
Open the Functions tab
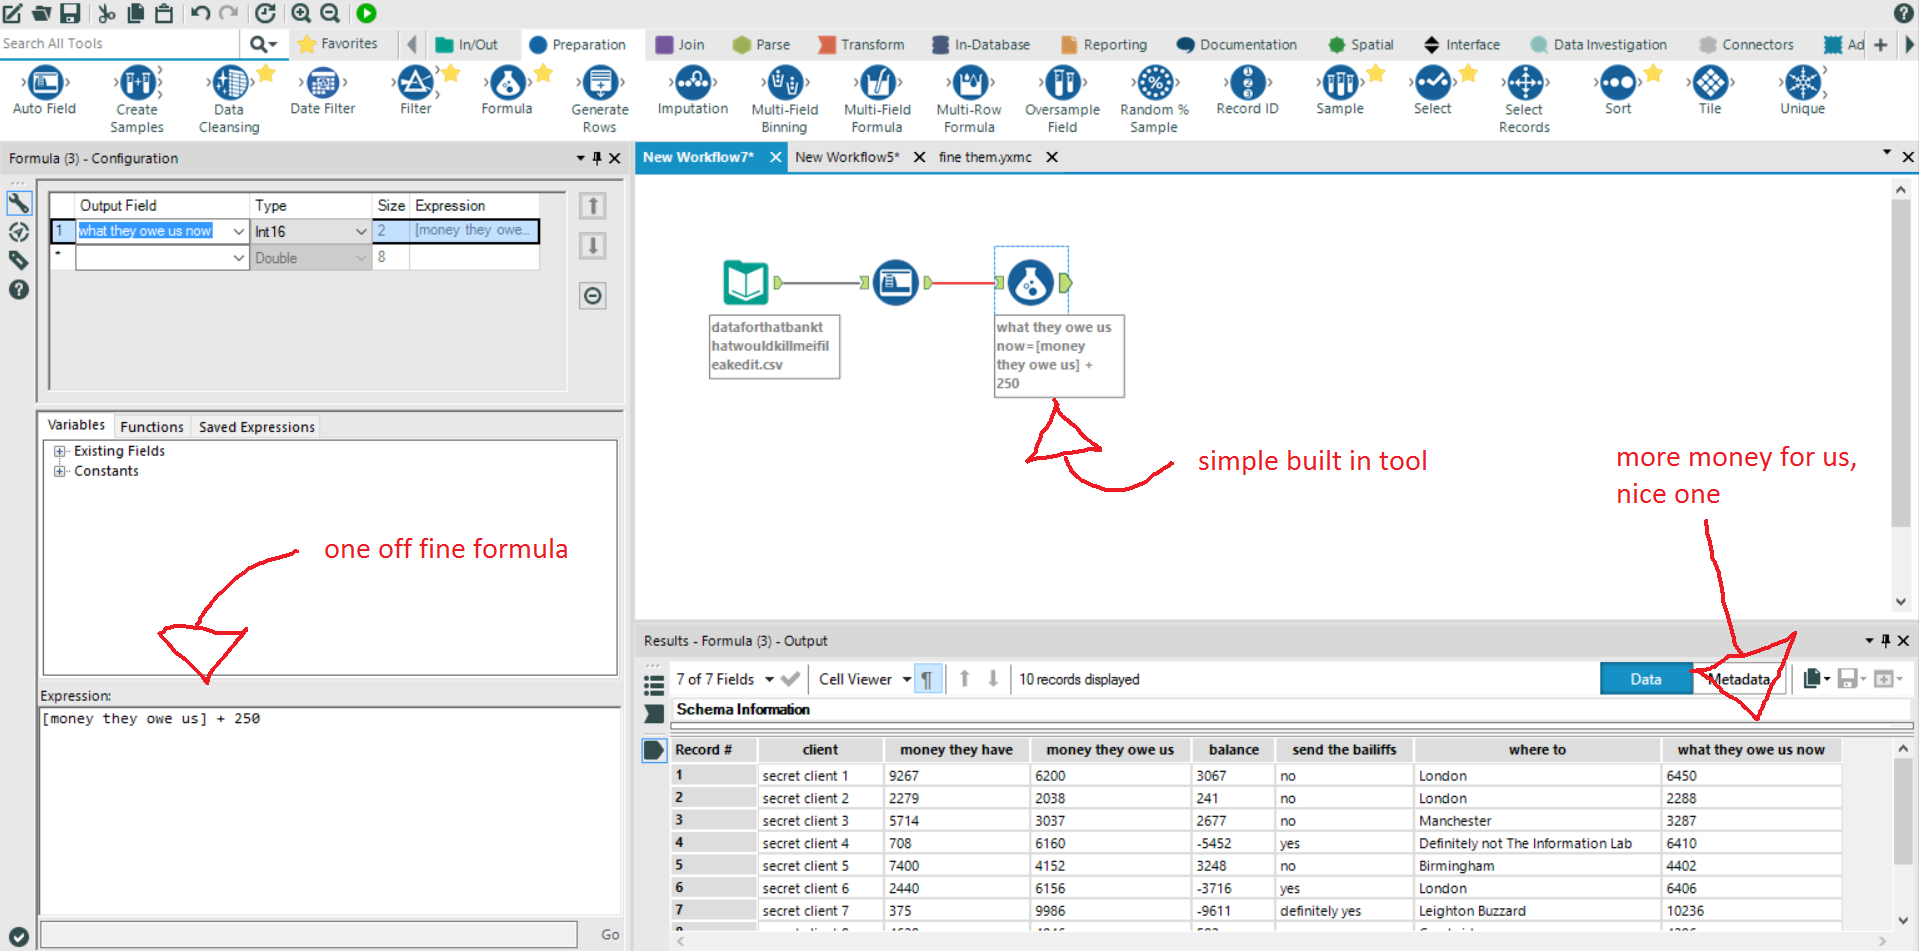tap(152, 427)
